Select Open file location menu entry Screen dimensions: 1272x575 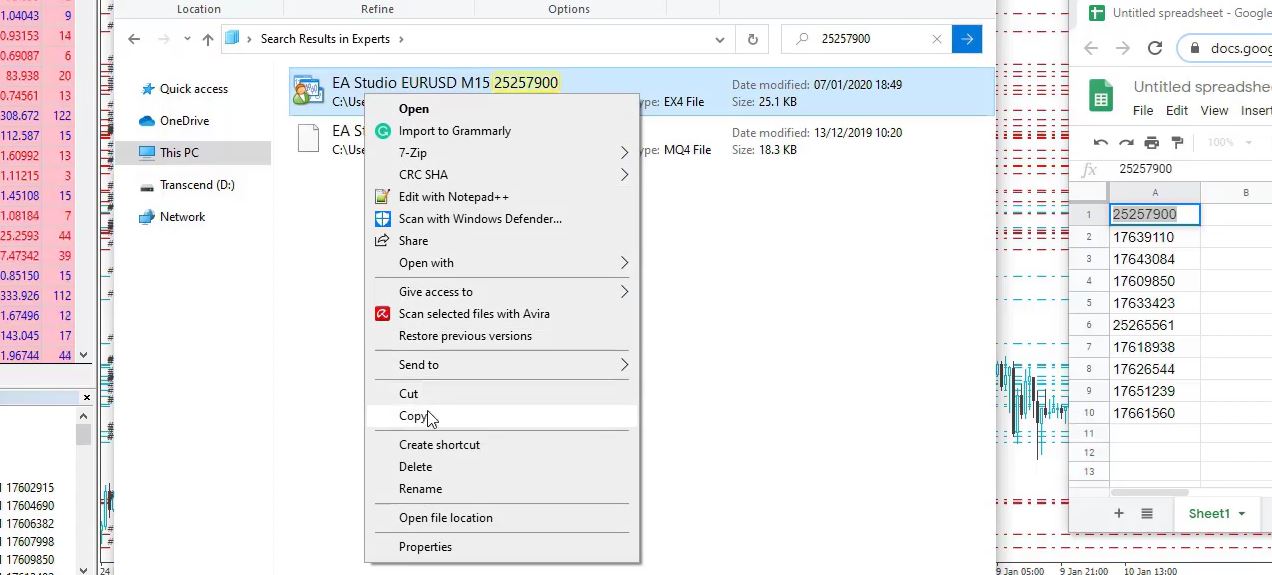446,518
